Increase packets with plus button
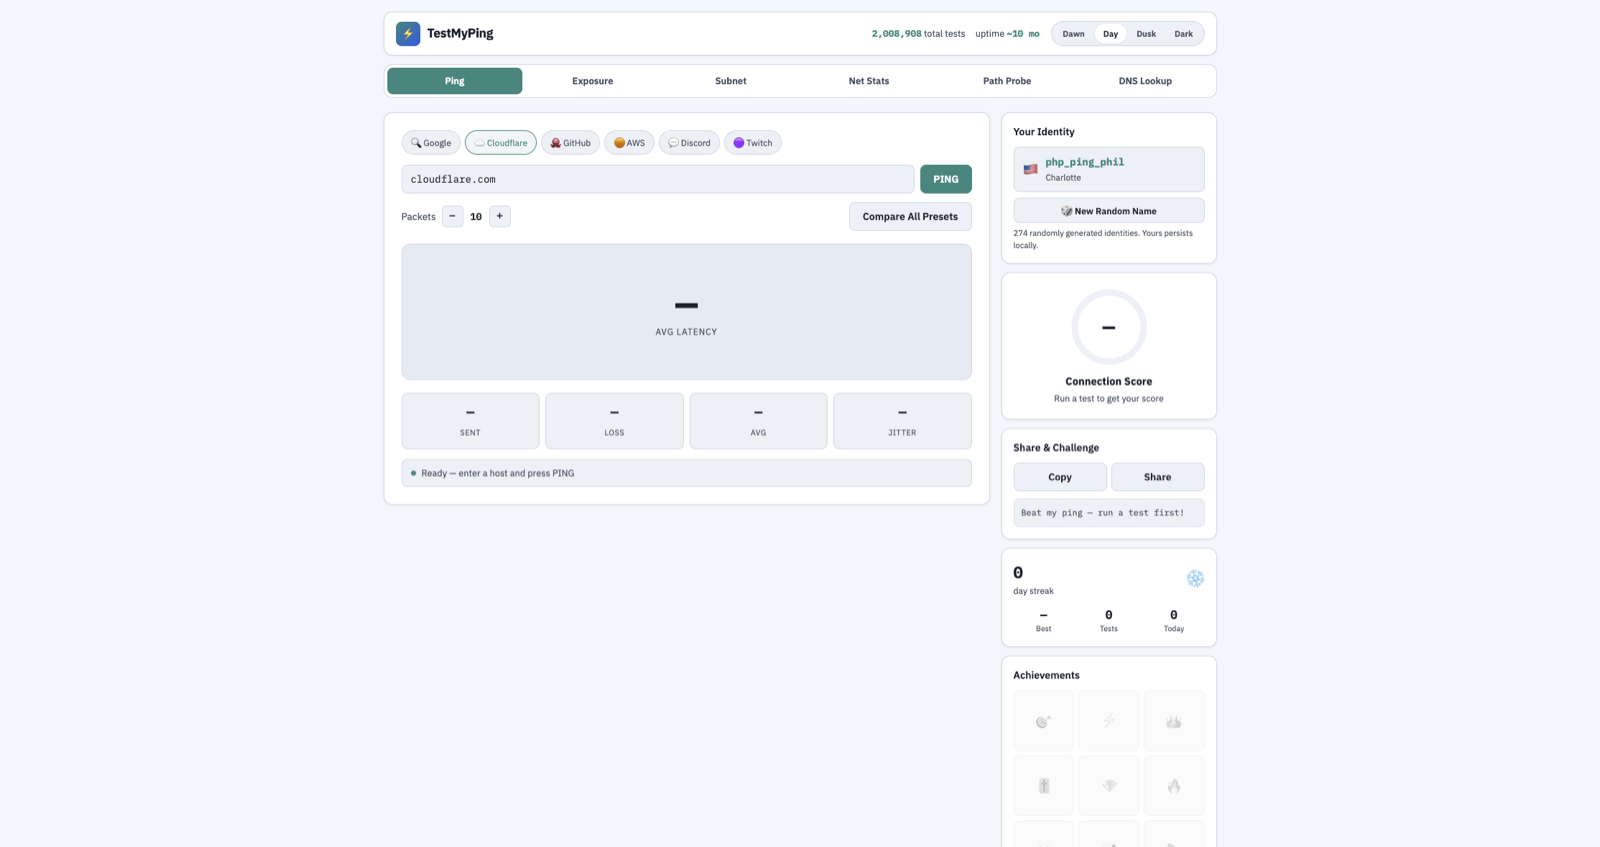Viewport: 1600px width, 847px height. click(x=500, y=216)
